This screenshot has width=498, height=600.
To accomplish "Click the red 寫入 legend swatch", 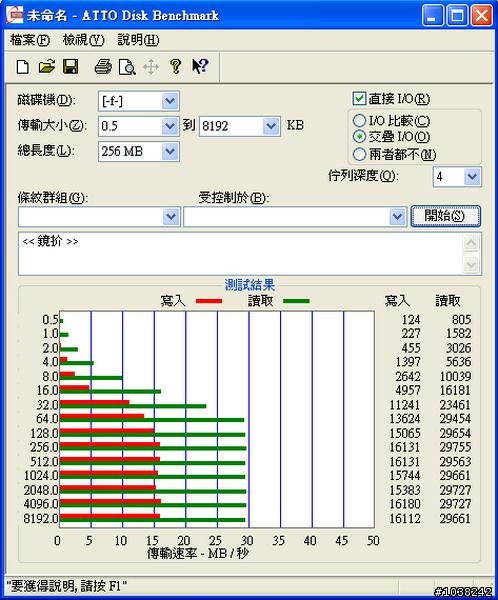I will [x=209, y=301].
